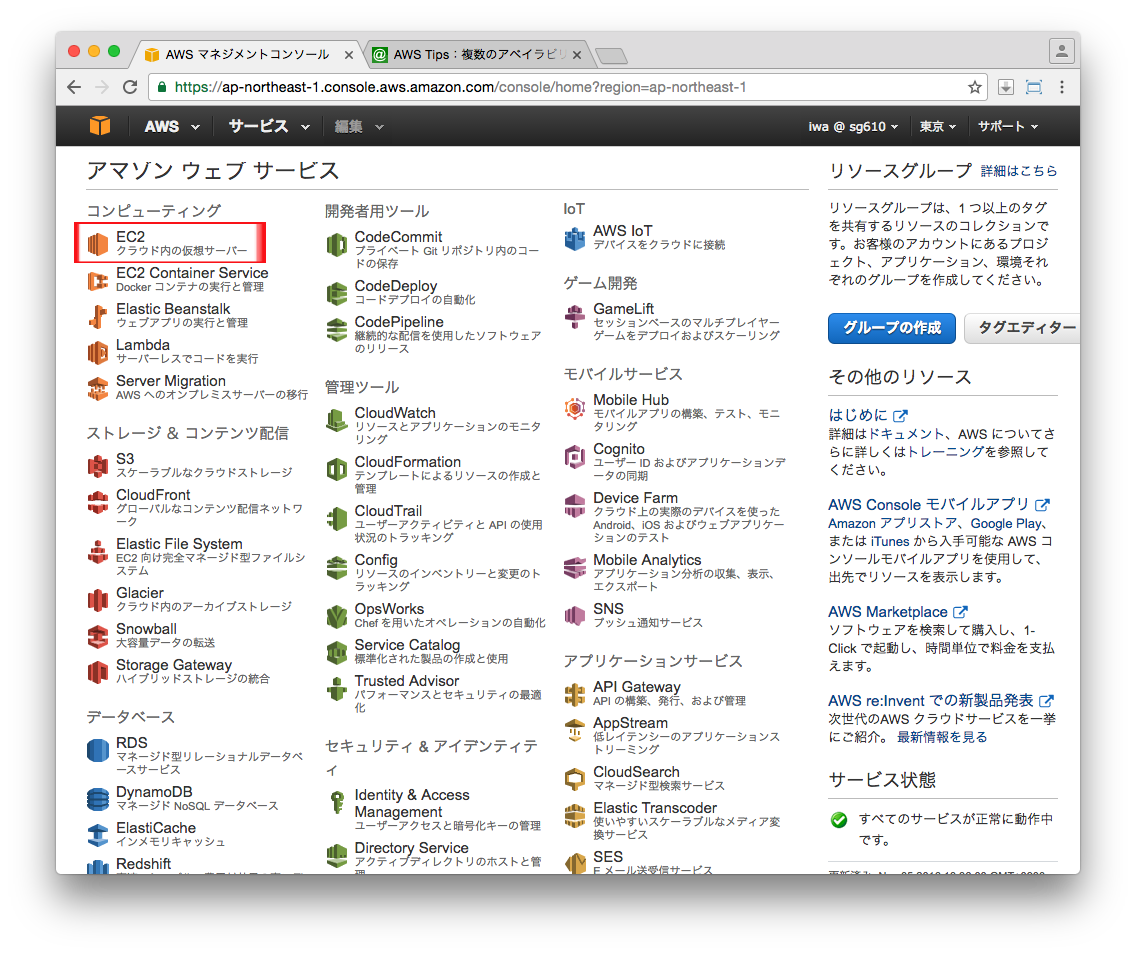Viewport: 1136px width, 954px height.
Task: Click the CodePipeline icon
Action: [x=336, y=330]
